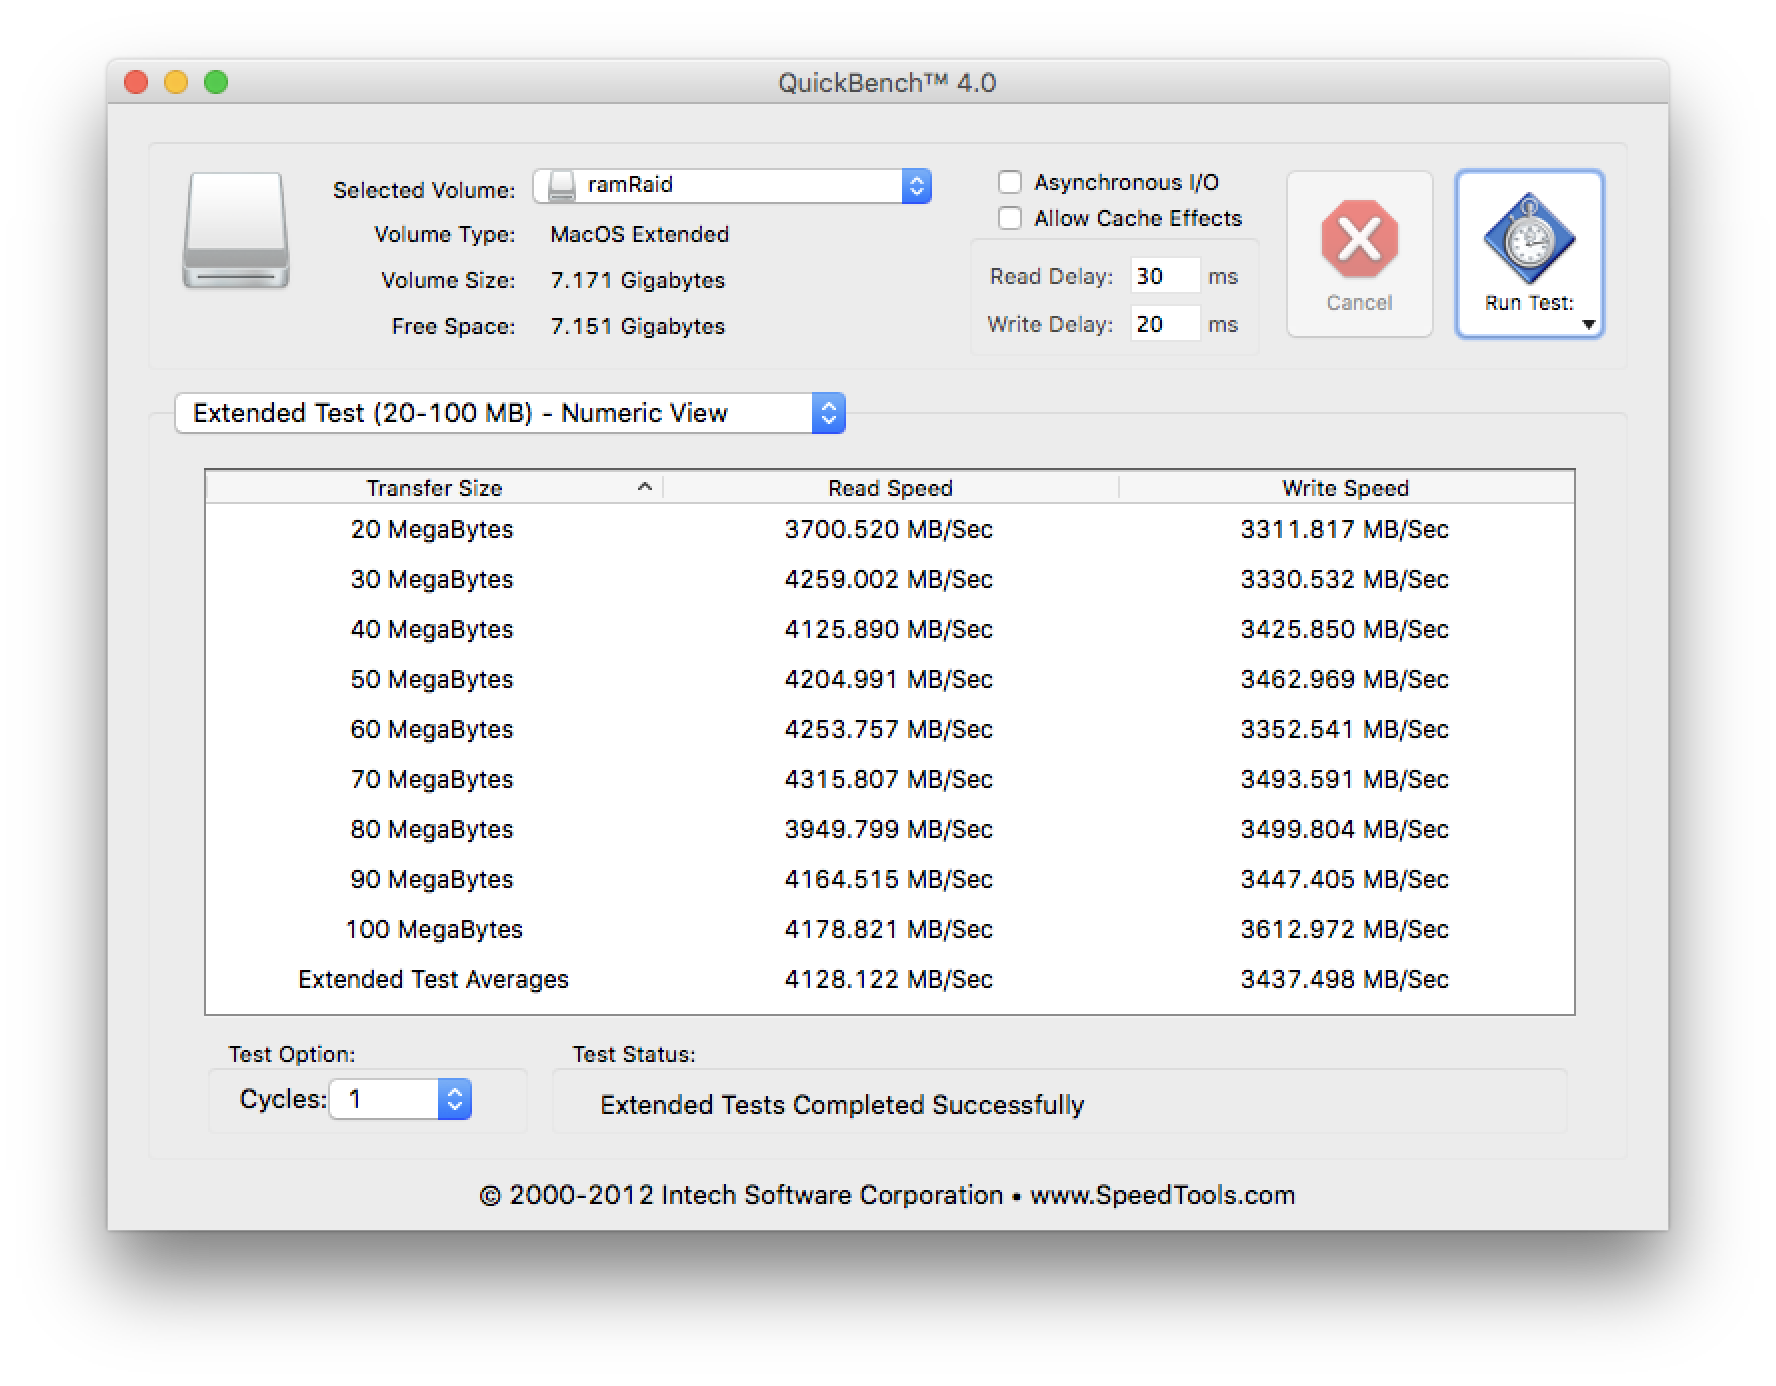Click Free Space value 7.151 Gigabytes
The height and width of the screenshot is (1386, 1776).
(638, 326)
